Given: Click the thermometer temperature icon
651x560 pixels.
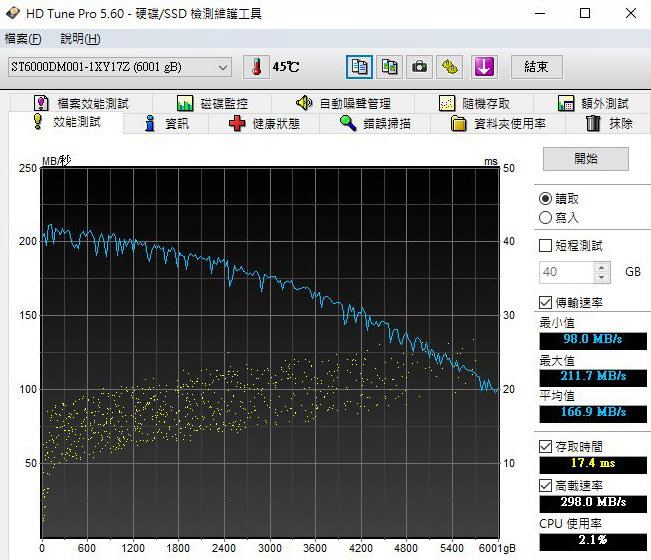Looking at the screenshot, I should pos(255,67).
